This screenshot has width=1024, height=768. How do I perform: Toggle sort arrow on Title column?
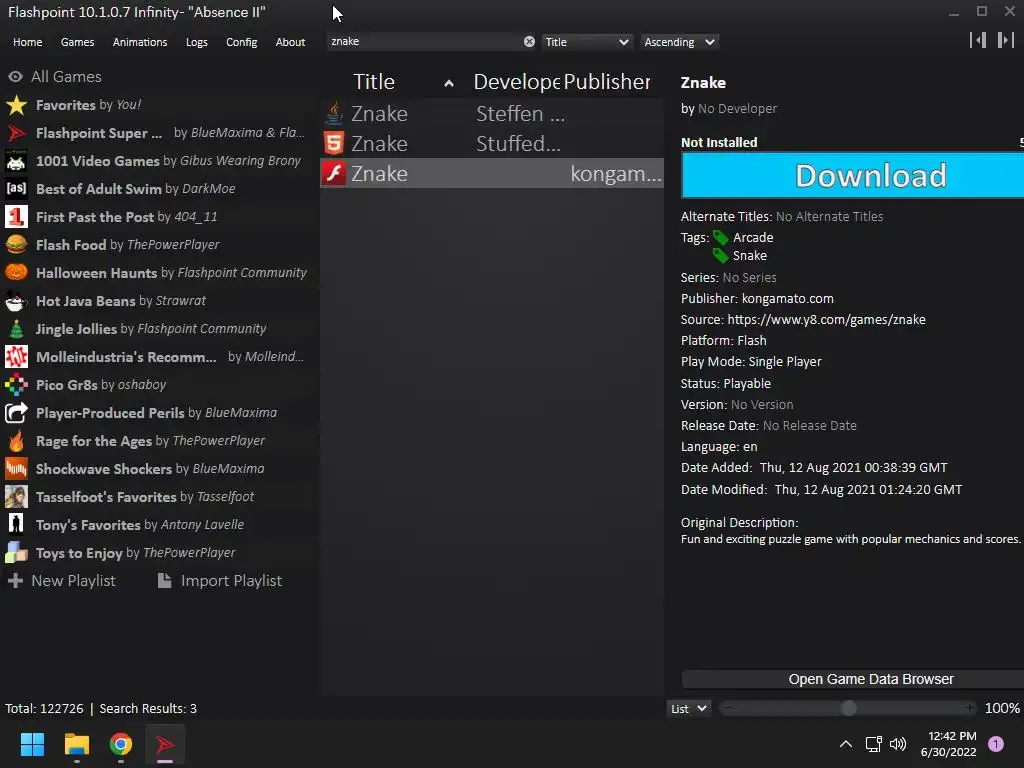pos(449,83)
